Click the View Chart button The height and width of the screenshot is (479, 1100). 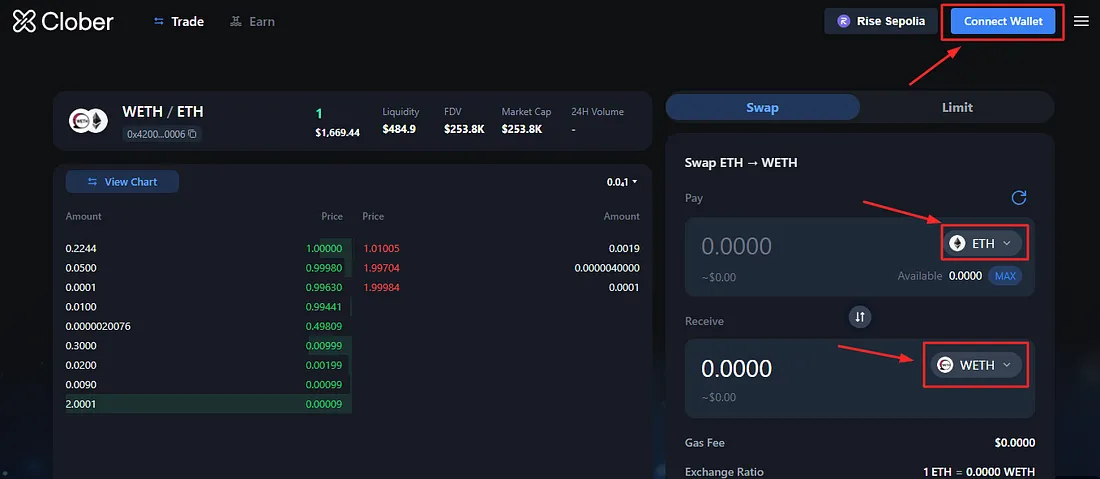click(122, 182)
